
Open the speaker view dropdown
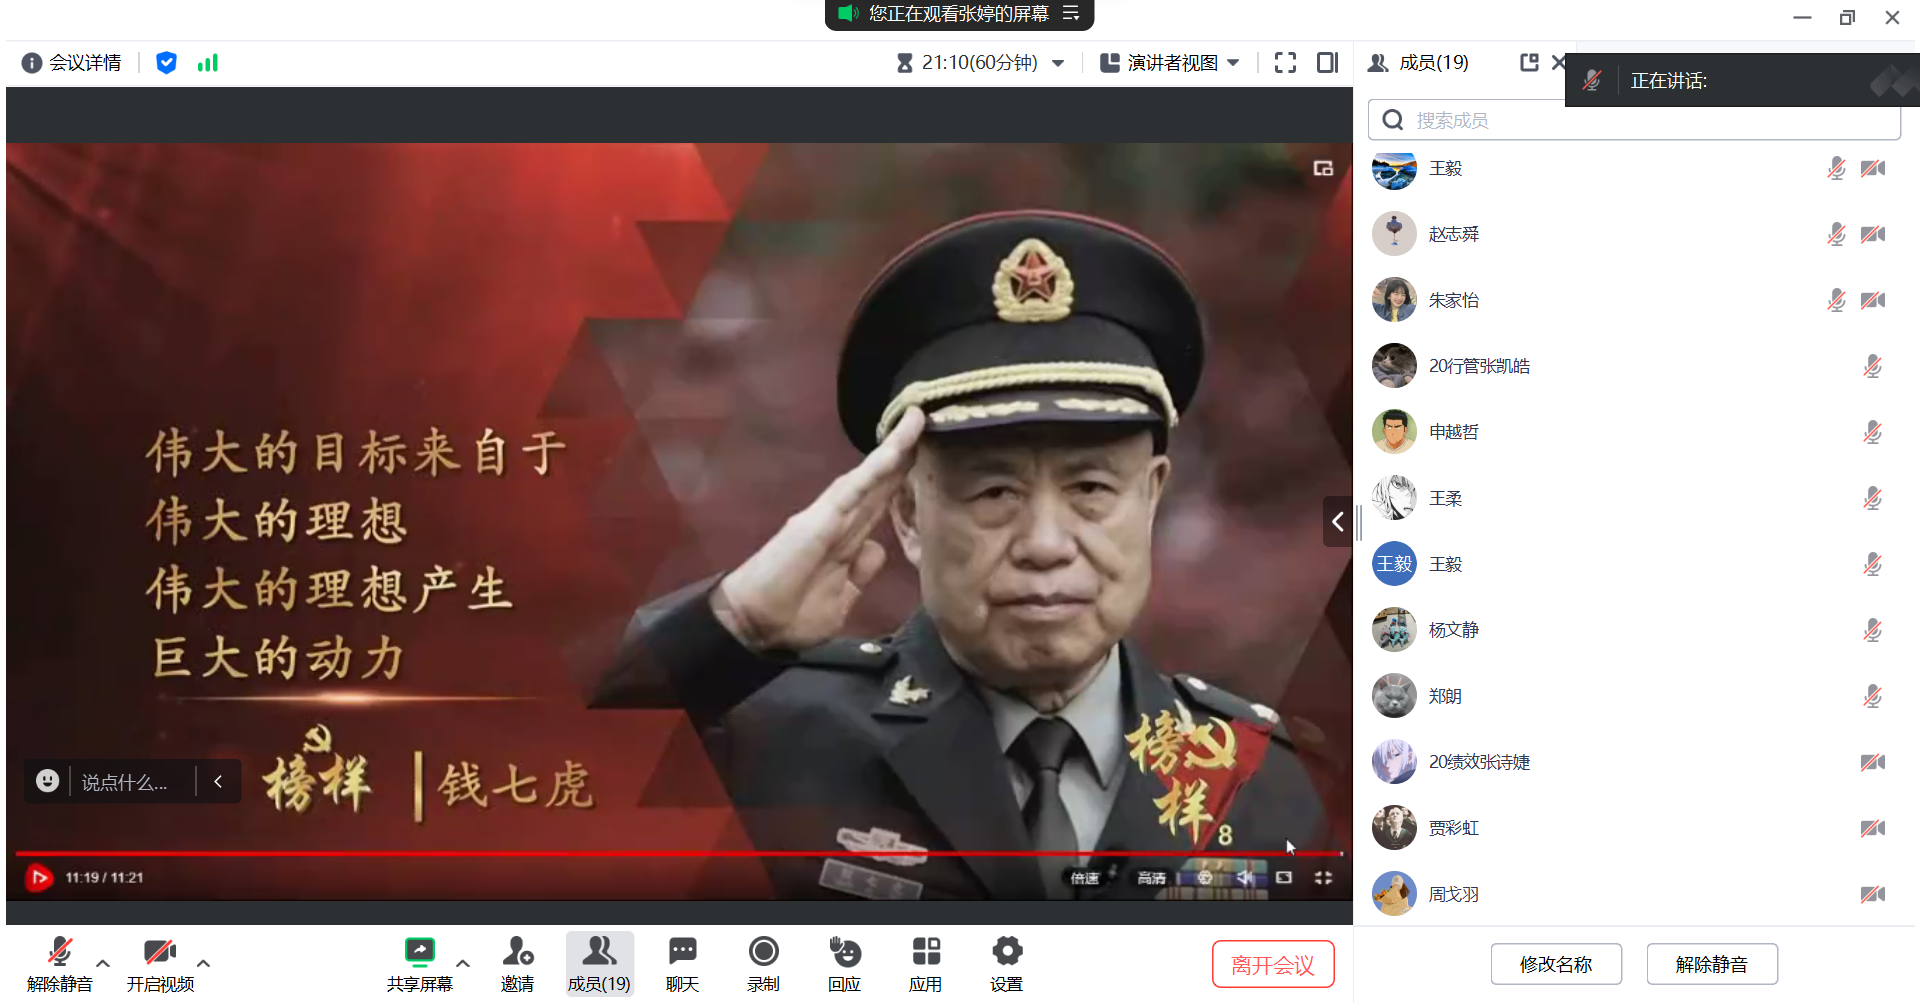point(1170,63)
